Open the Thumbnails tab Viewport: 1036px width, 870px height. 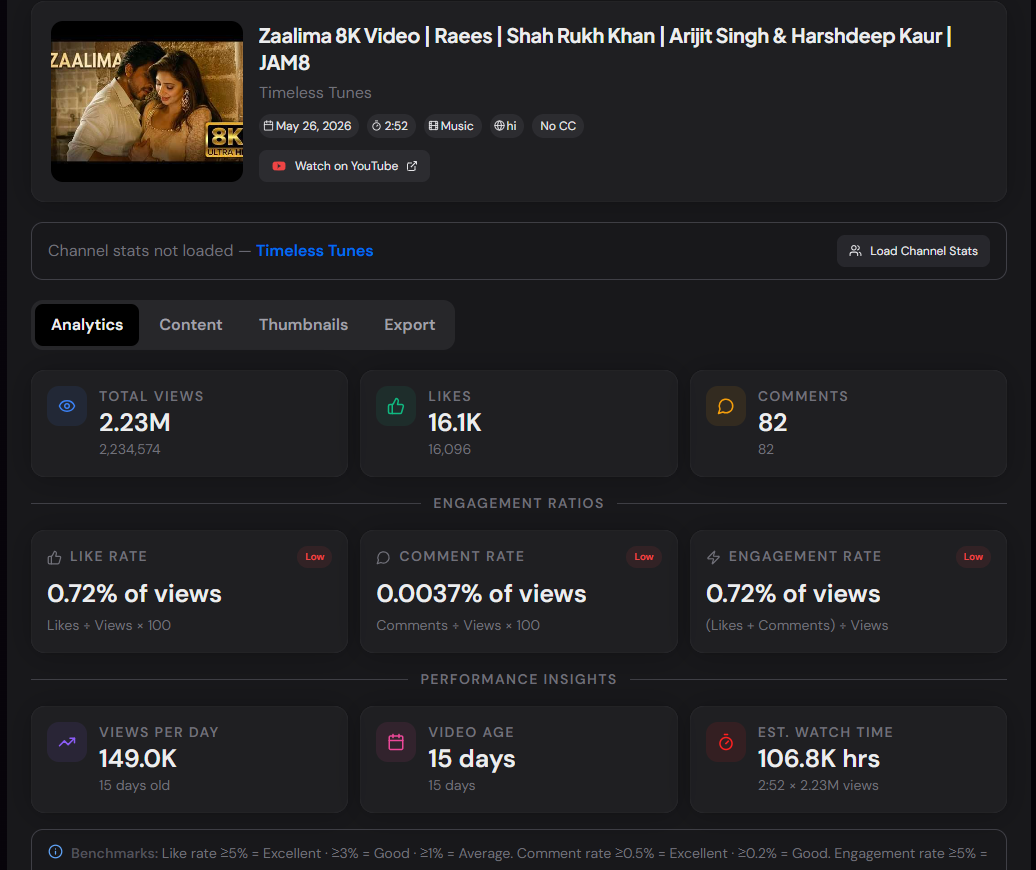(x=303, y=325)
